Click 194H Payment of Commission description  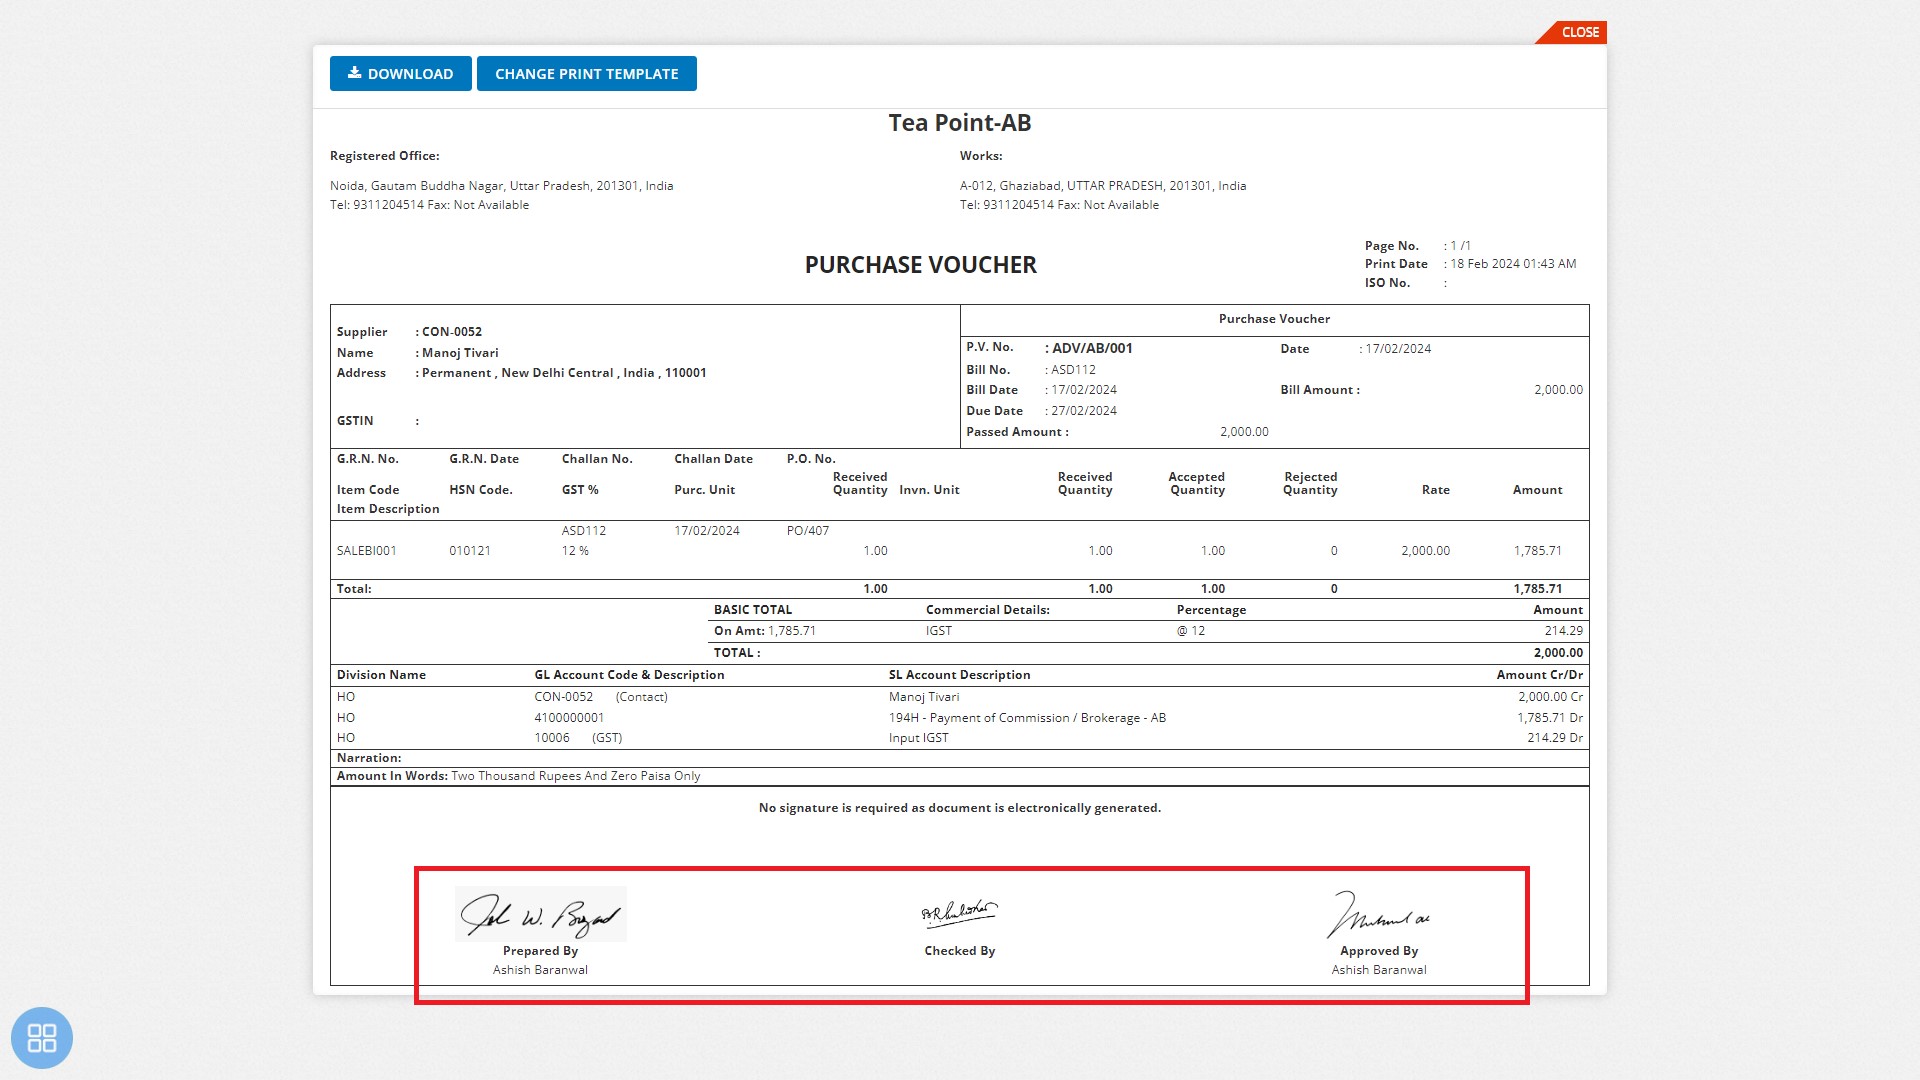(x=1027, y=718)
